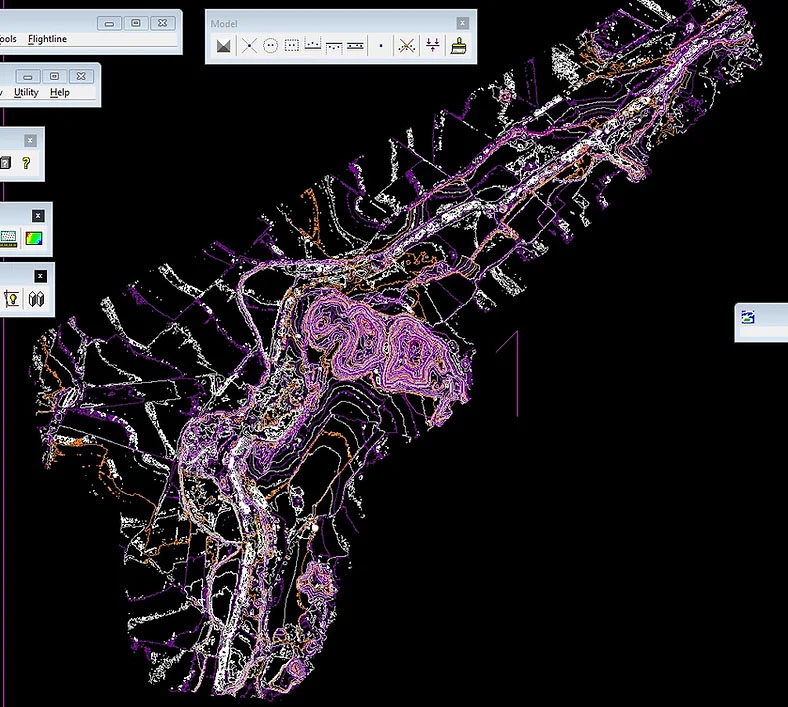Click the solid triangle surface icon in Model toolbar
This screenshot has width=788, height=707.
coord(224,46)
